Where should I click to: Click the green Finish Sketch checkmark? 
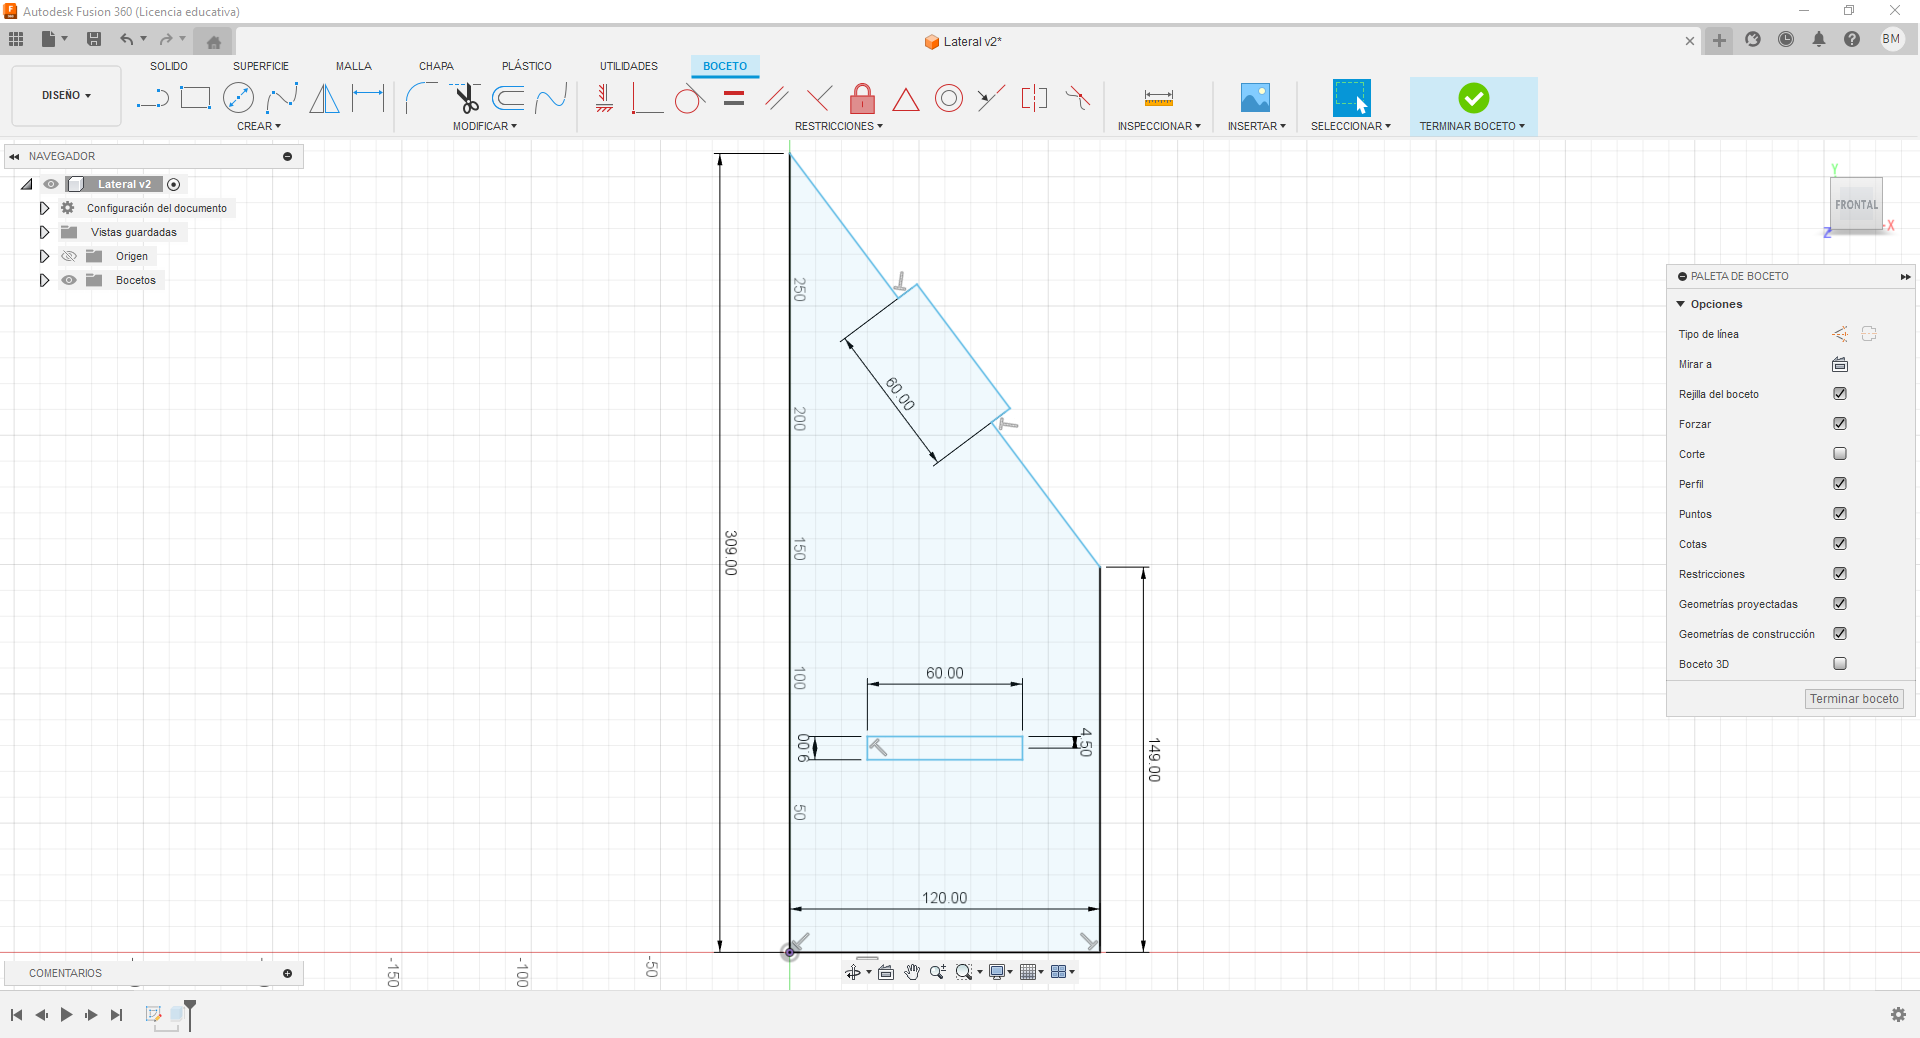click(x=1473, y=98)
